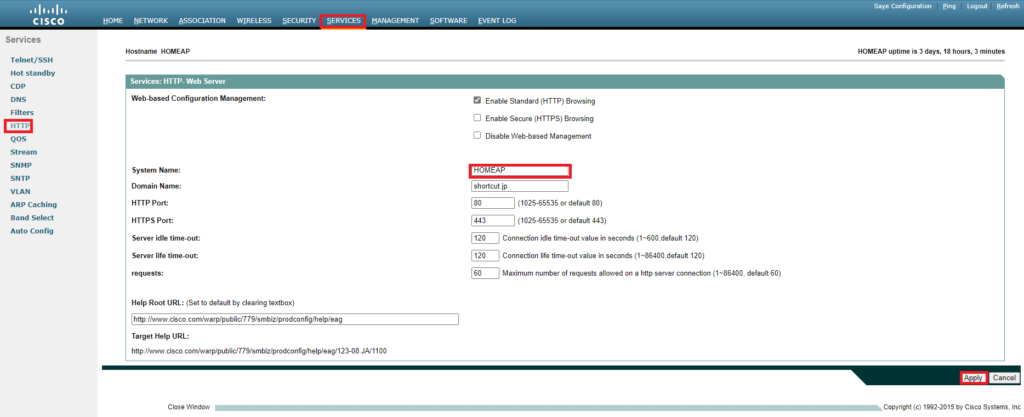Click the Domain Name field
This screenshot has width=1024, height=417.
(x=520, y=187)
